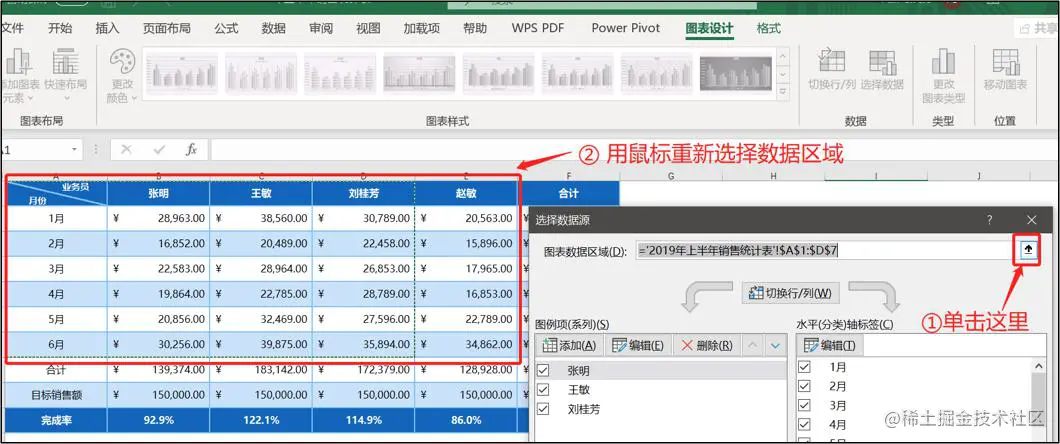
Task: Switch to the 页面布局 tab
Action: [167, 28]
